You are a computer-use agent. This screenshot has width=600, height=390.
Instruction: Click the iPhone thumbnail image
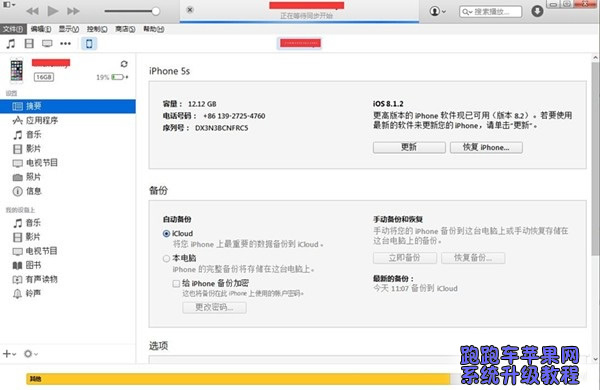click(16, 70)
